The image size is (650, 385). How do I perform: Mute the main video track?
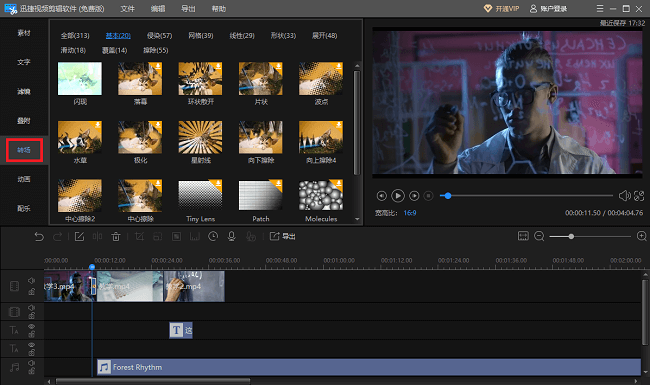click(x=32, y=281)
